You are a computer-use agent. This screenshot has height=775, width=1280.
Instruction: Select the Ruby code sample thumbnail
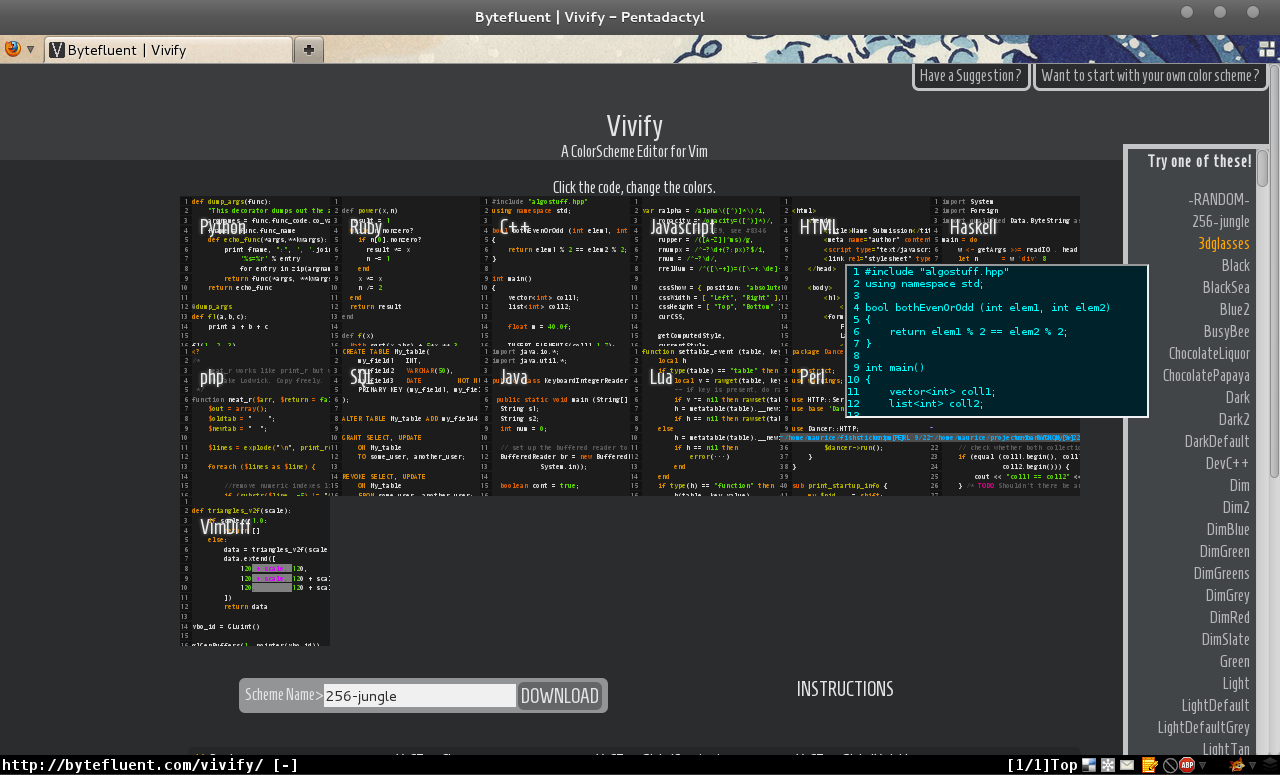(x=405, y=271)
